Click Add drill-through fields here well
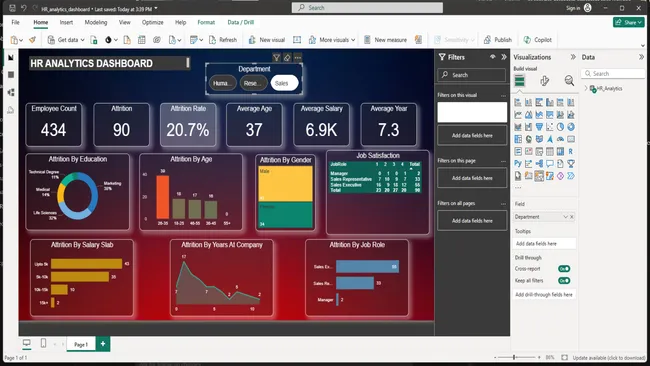 click(x=544, y=295)
